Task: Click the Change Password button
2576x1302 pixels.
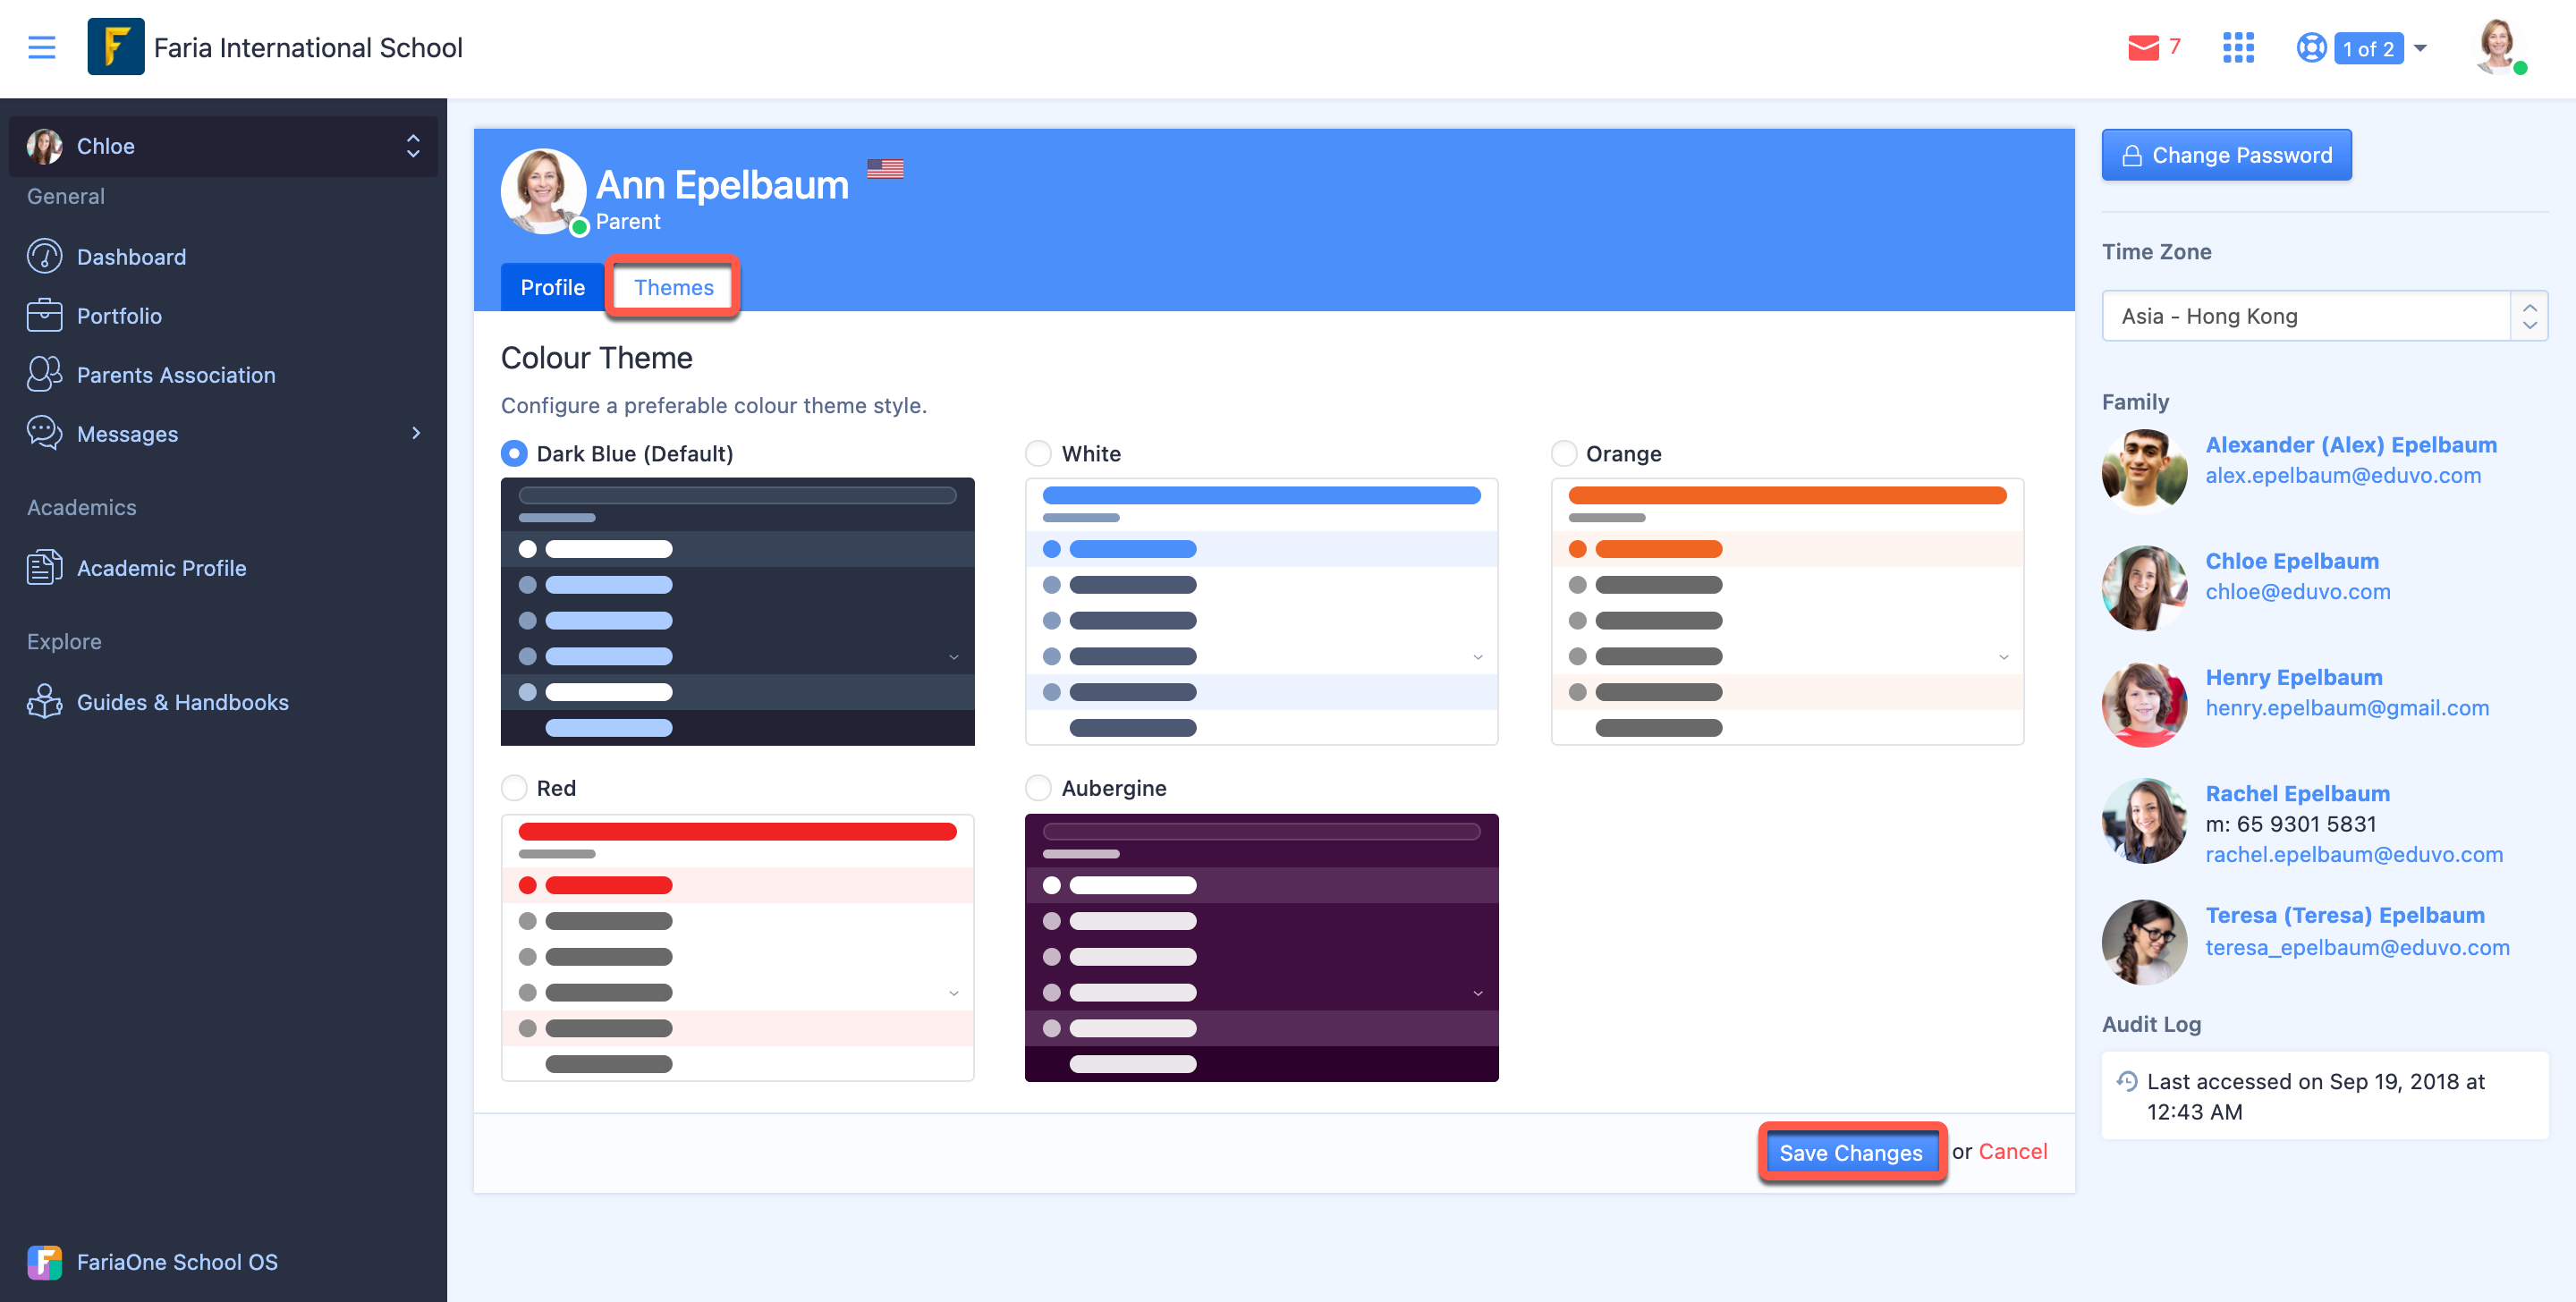Action: point(2226,155)
